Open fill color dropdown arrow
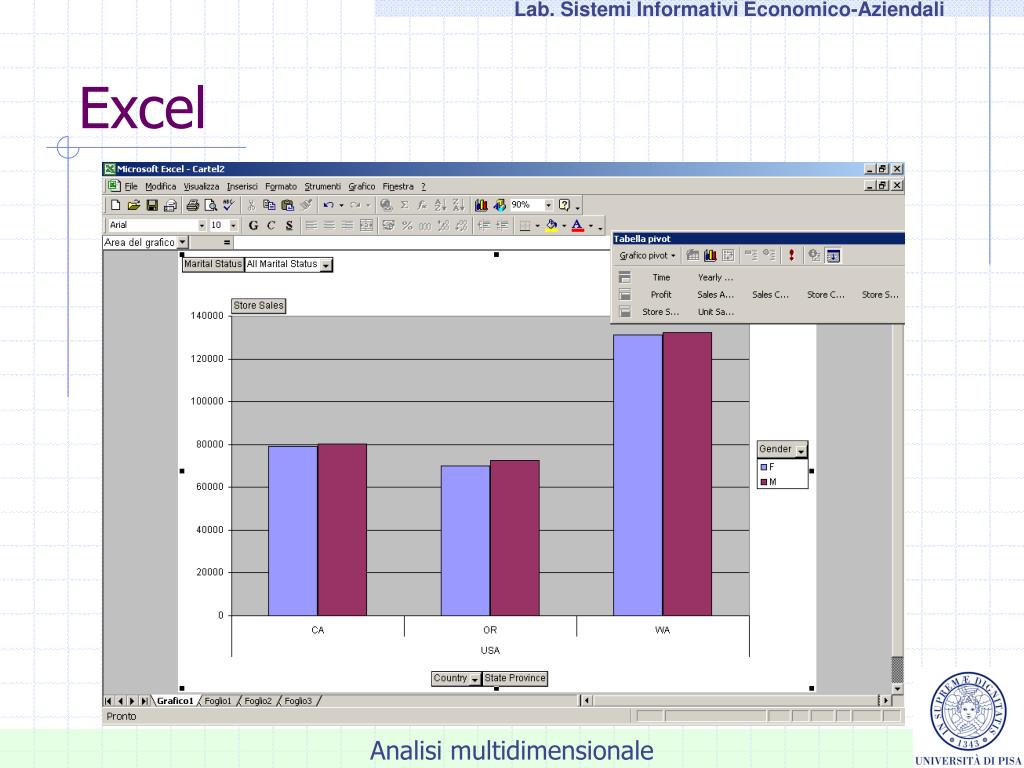This screenshot has height=768, width=1024. [x=564, y=226]
